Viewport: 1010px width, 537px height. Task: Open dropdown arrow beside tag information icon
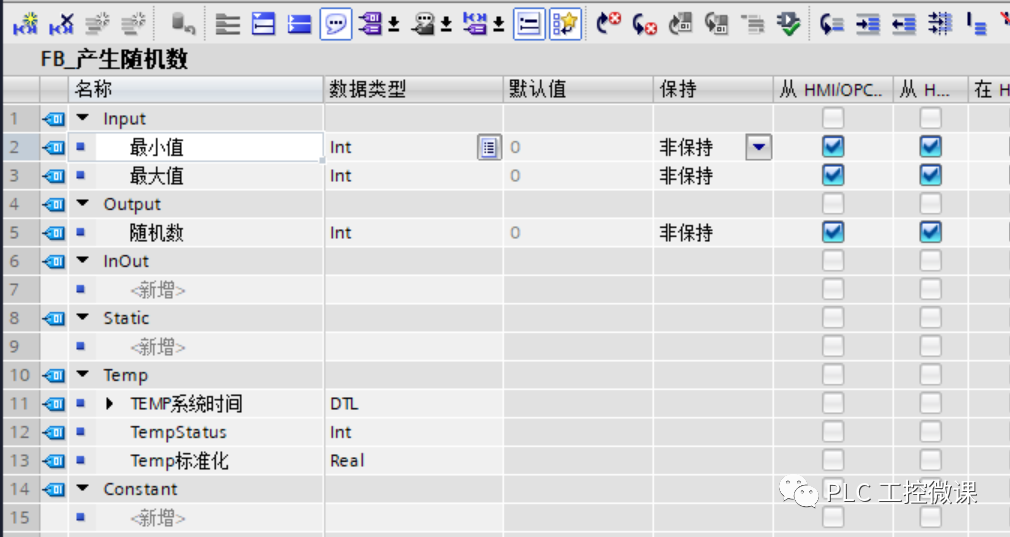pyautogui.click(x=446, y=25)
